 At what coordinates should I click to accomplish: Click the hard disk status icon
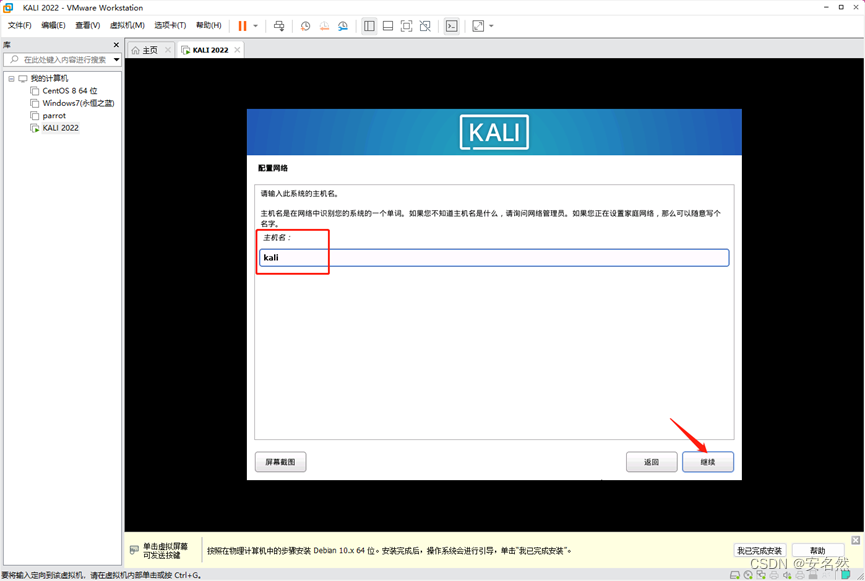tap(735, 575)
